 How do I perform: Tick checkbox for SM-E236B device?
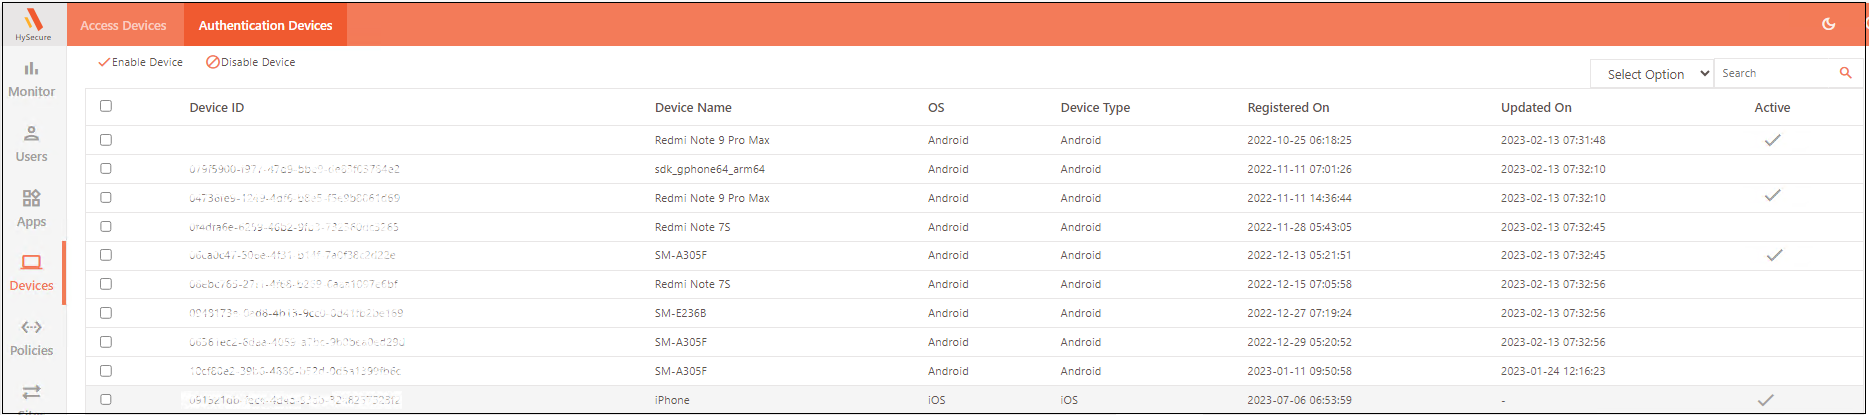click(x=106, y=313)
